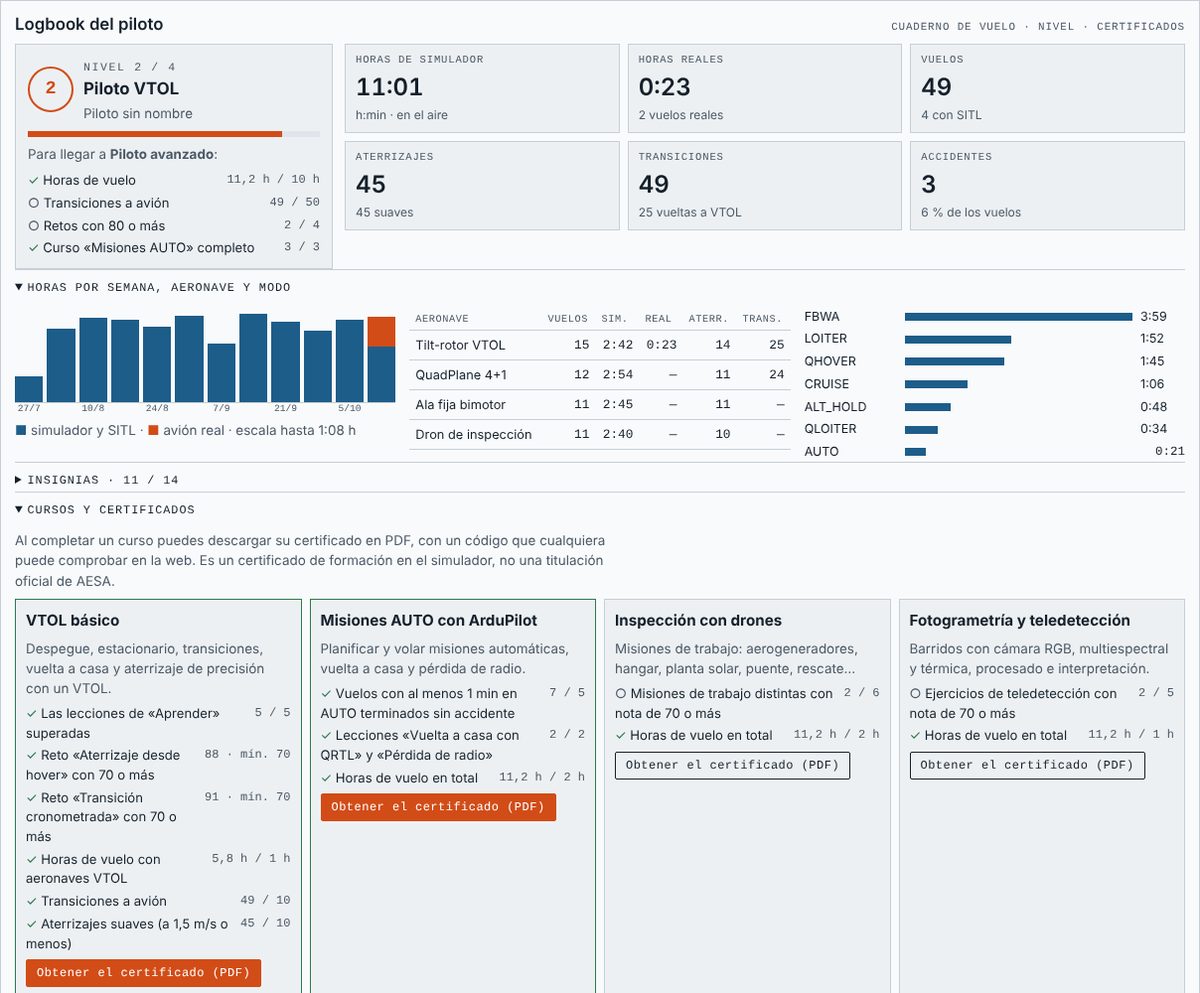This screenshot has width=1200, height=993.
Task: Open the Cuaderno de vuelo navigation link
Action: pyautogui.click(x=953, y=27)
